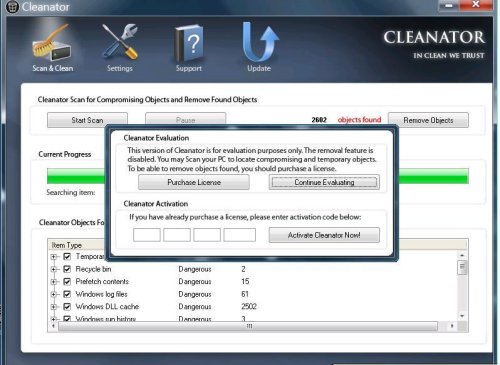Image resolution: width=500 pixels, height=365 pixels.
Task: Click Dangerous in the Recycle bin row
Action: click(x=195, y=269)
